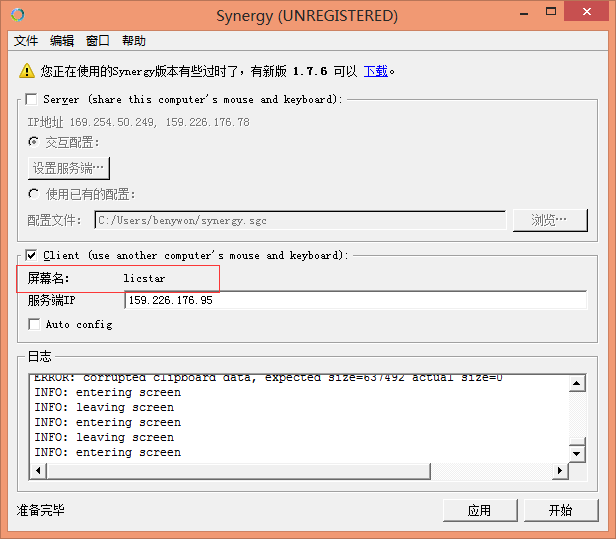Click the 浏览 button
Viewport: 616px width, 539px height.
pyautogui.click(x=550, y=220)
